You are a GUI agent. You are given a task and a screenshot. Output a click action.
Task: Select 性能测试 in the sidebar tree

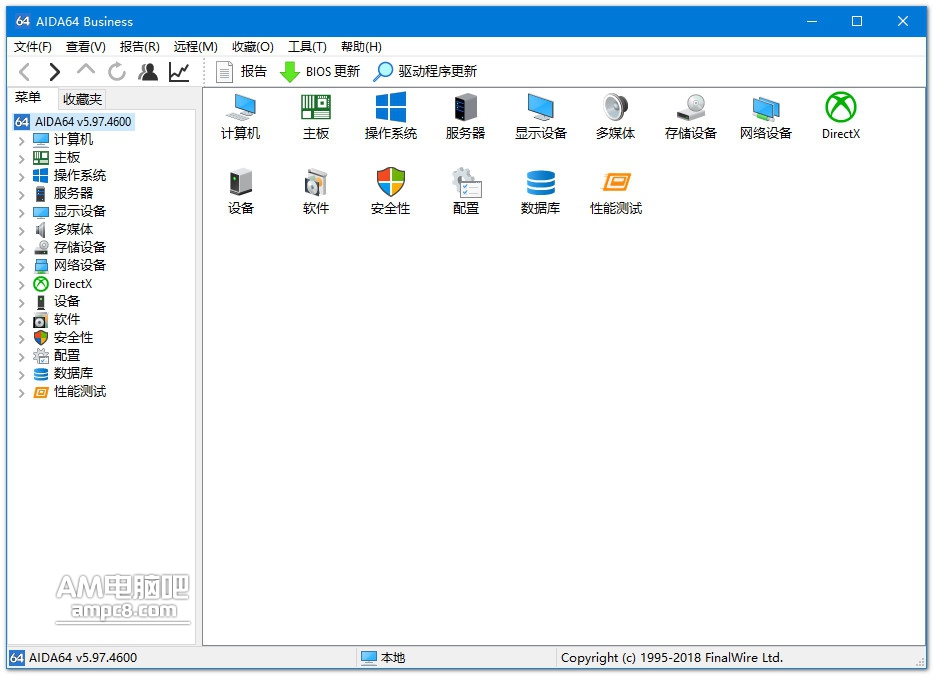tap(70, 391)
